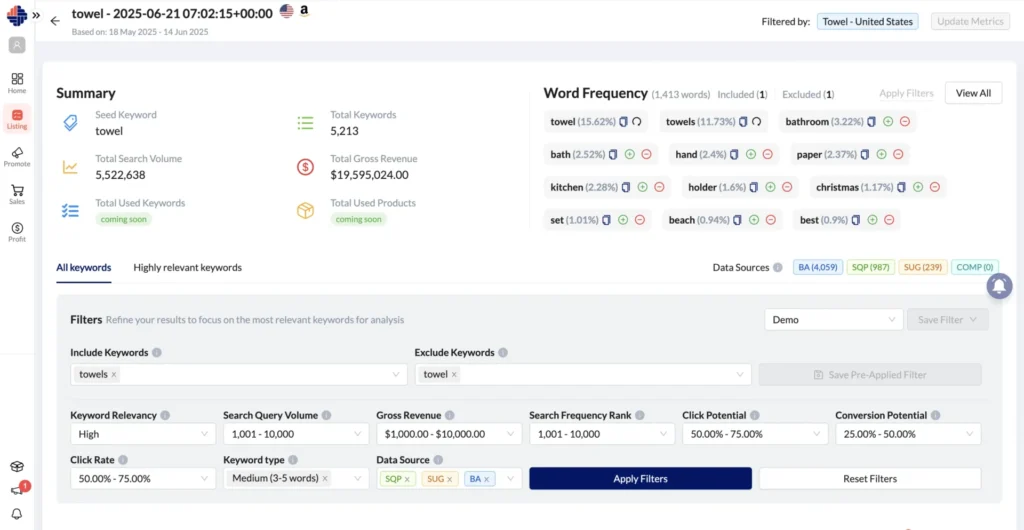Open the Keyword Relevancy dropdown
1024x530 pixels.
[x=143, y=434]
